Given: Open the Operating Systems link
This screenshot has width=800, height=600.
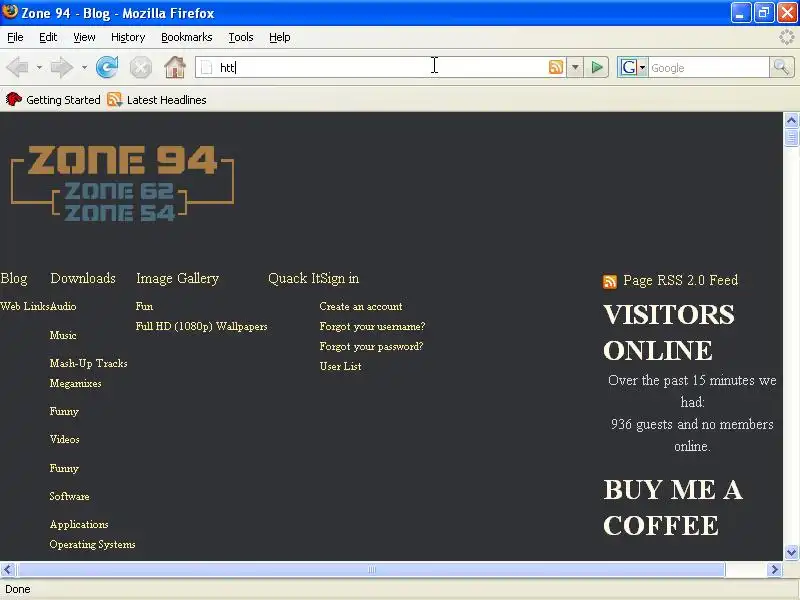Looking at the screenshot, I should click(x=92, y=544).
